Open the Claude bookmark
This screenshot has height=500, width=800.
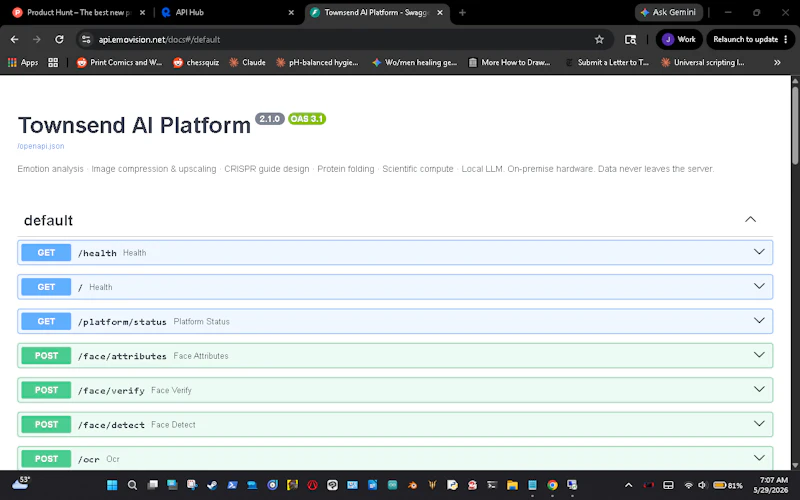coord(247,62)
